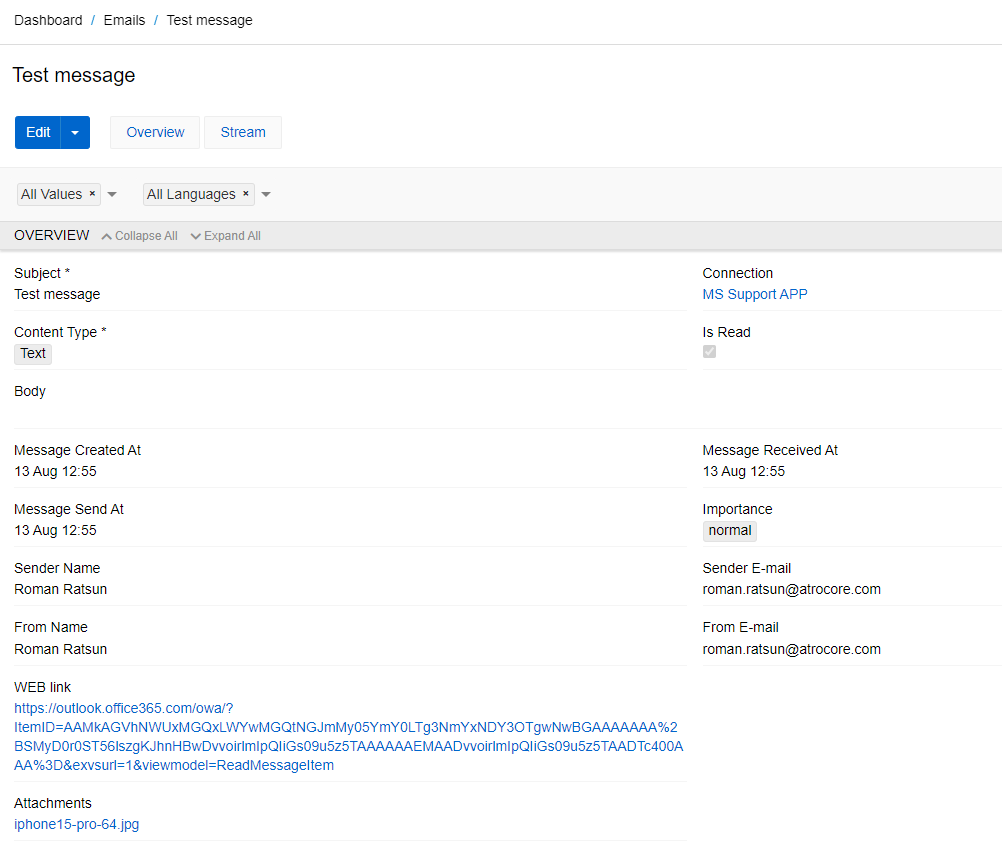1002x847 pixels.
Task: Click the Edit button
Action: coord(38,132)
